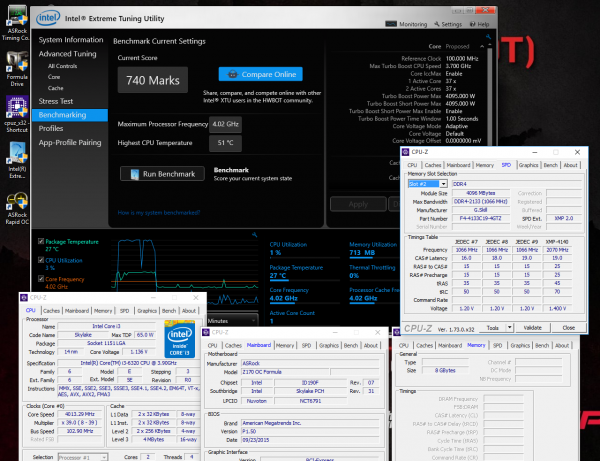Toggle Package Temperature graph checkbox
The width and height of the screenshot is (600, 461).
tap(41, 241)
